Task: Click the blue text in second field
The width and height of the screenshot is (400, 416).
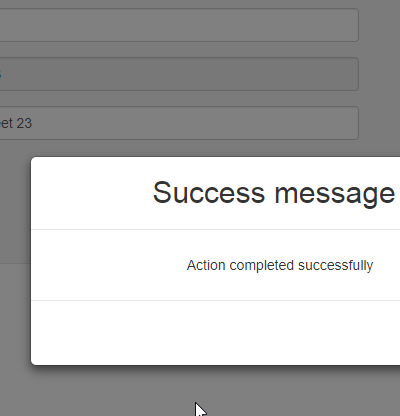Action: tap(0, 74)
